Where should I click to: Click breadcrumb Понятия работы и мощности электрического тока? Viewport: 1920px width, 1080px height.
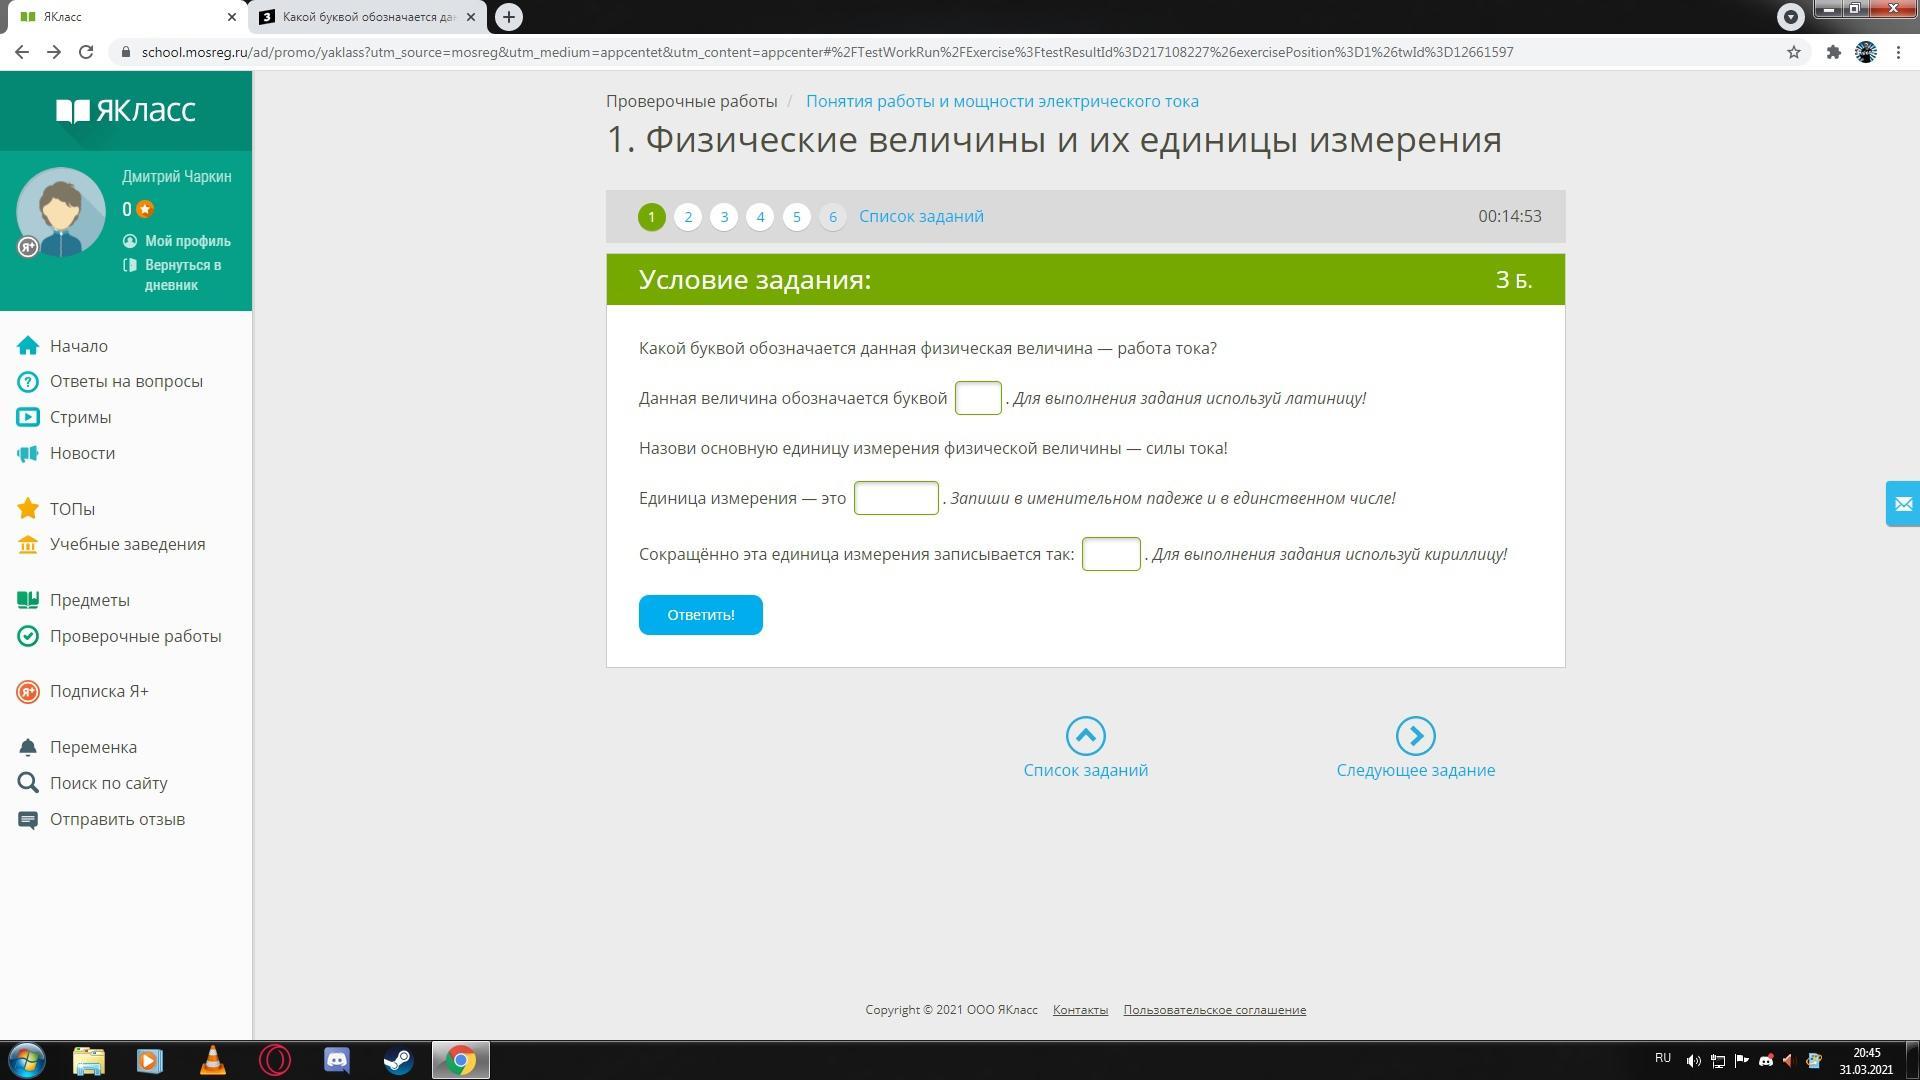1002,101
